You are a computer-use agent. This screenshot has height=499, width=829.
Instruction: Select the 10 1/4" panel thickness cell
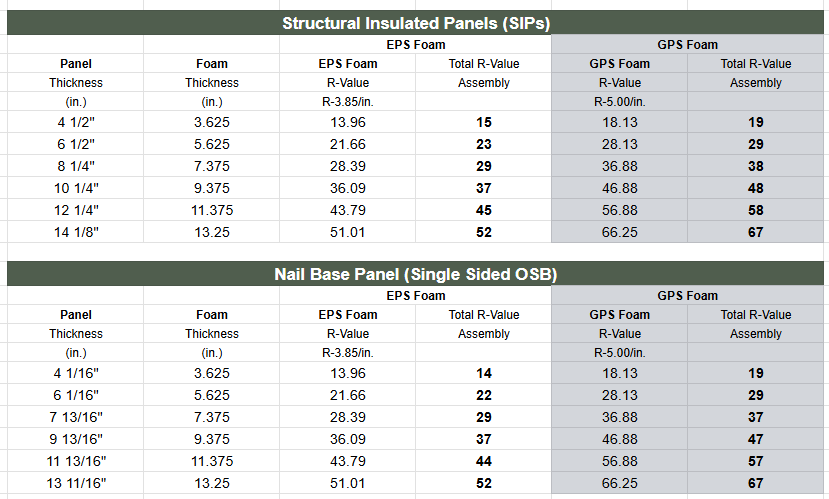click(x=76, y=188)
